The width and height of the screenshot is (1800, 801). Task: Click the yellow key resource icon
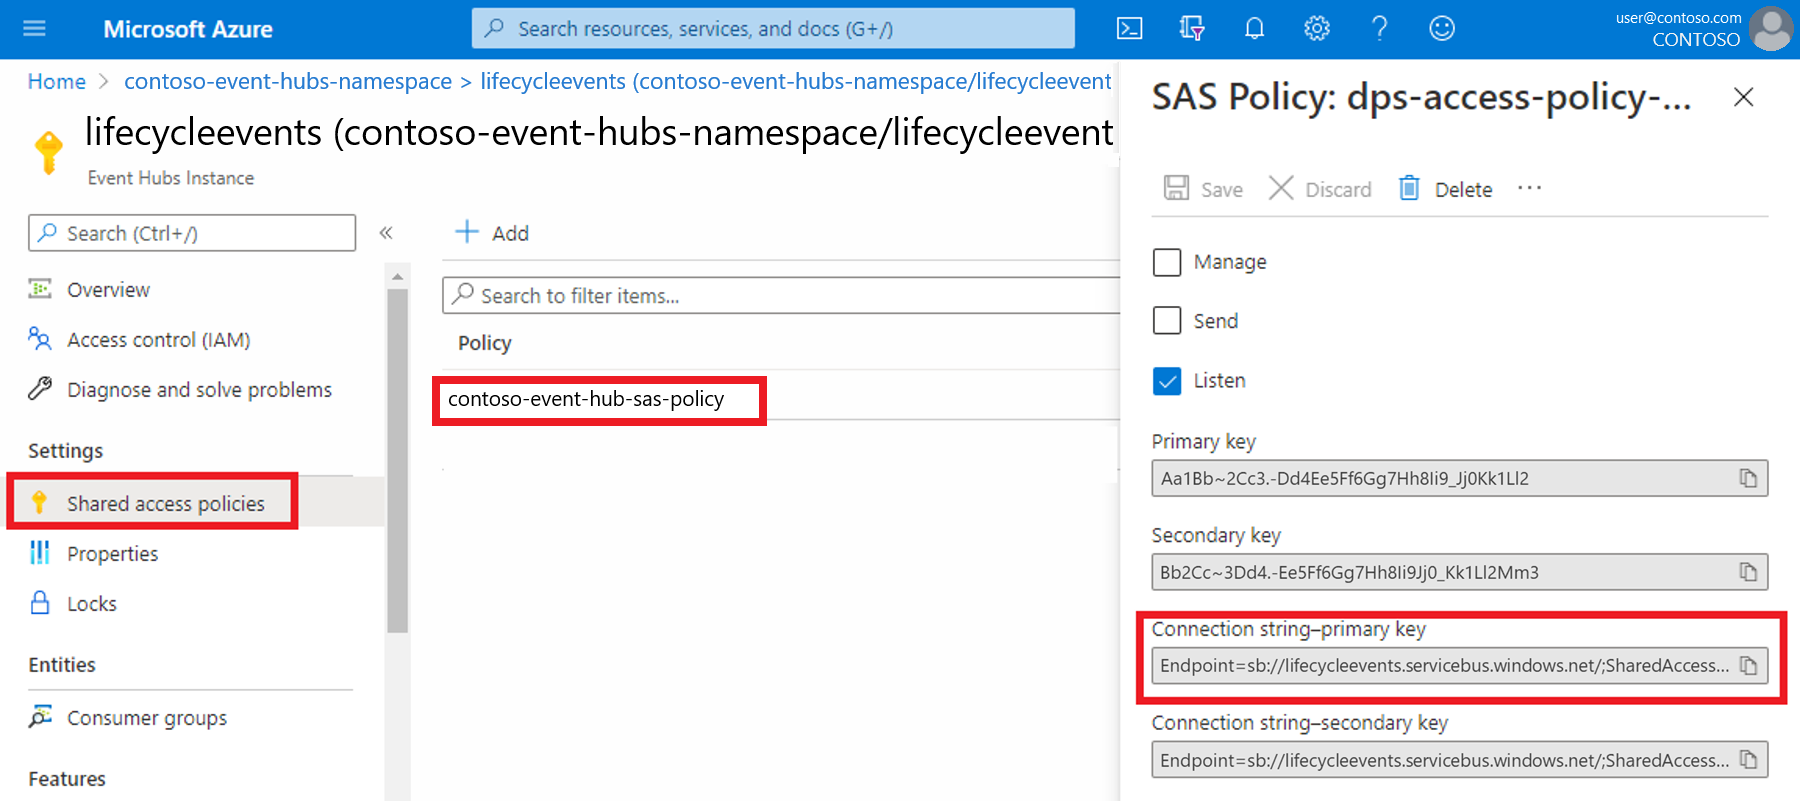pyautogui.click(x=48, y=153)
